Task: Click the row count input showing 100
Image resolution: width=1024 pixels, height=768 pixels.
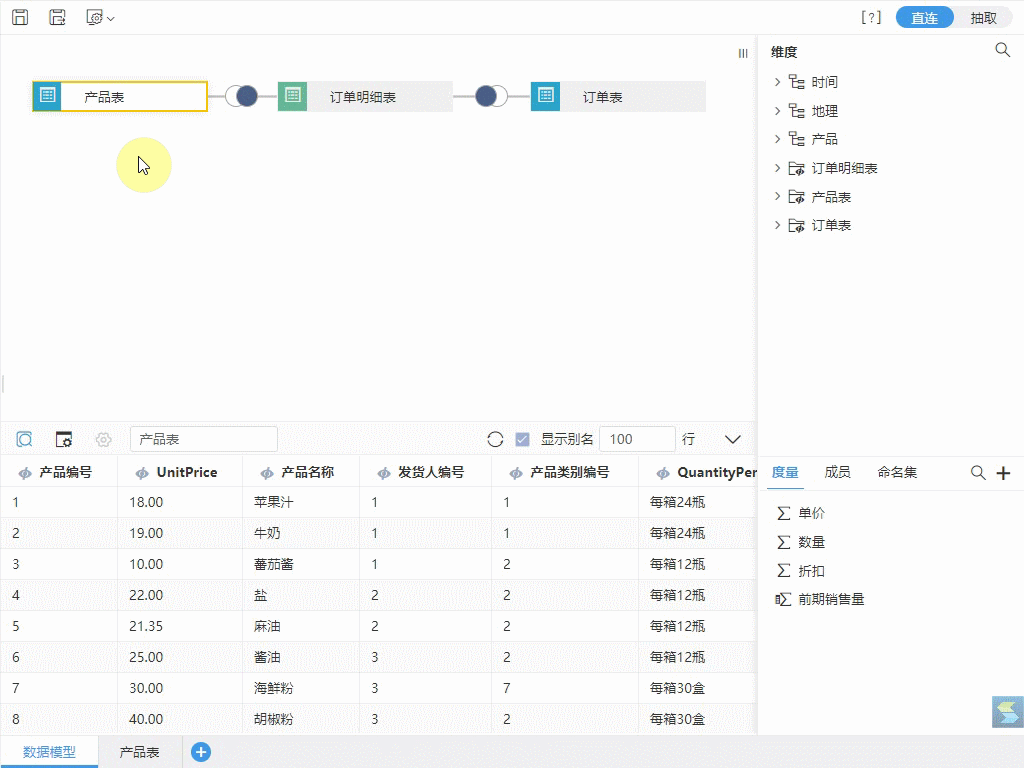Action: click(x=637, y=439)
